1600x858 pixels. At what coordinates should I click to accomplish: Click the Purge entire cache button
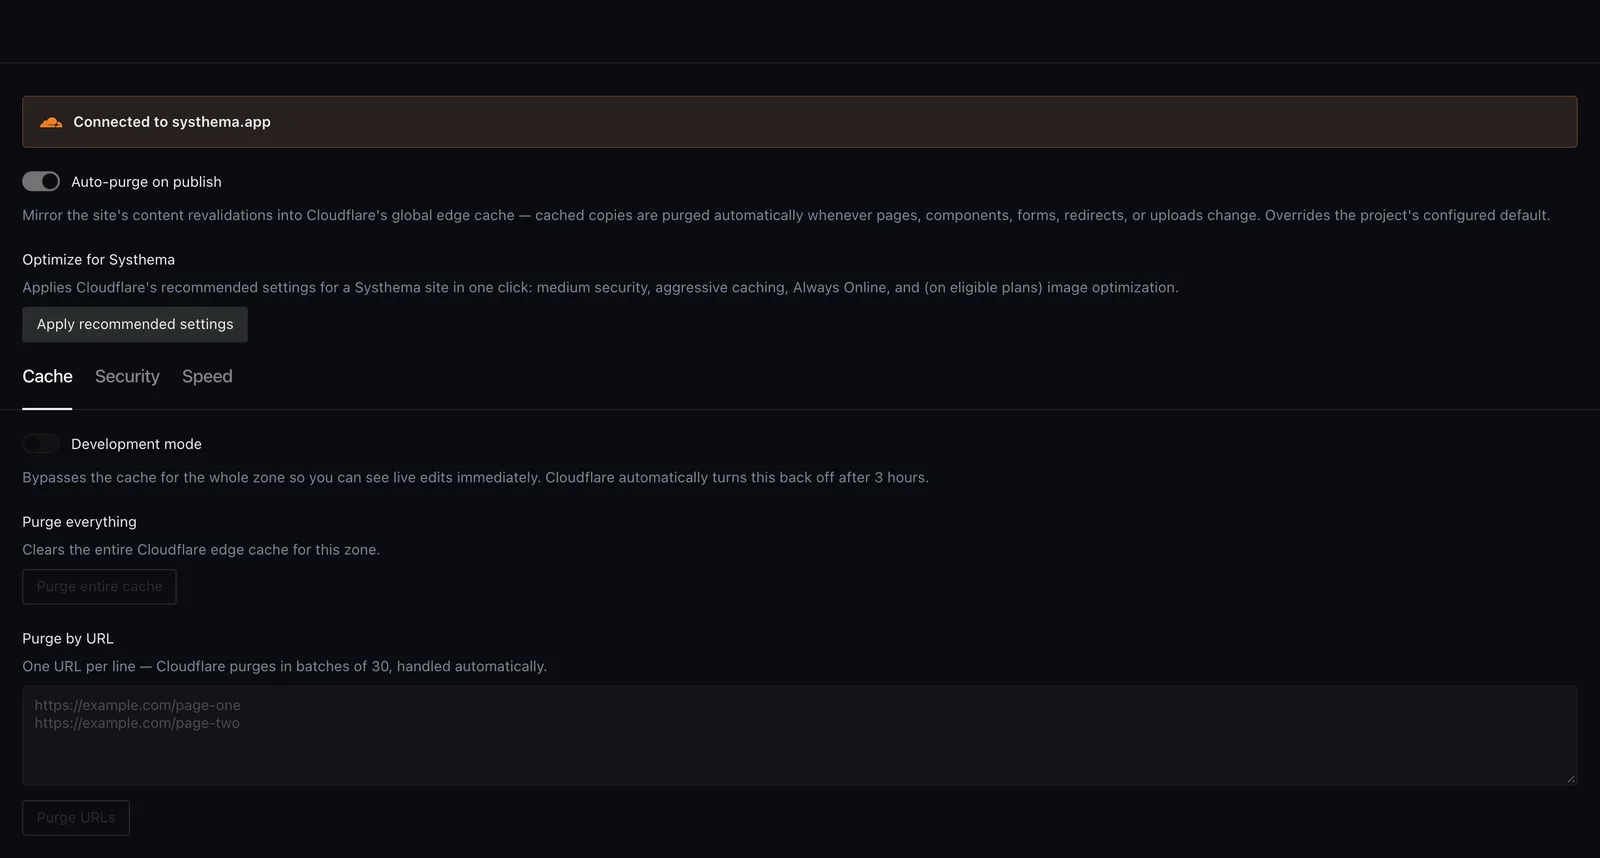(99, 587)
